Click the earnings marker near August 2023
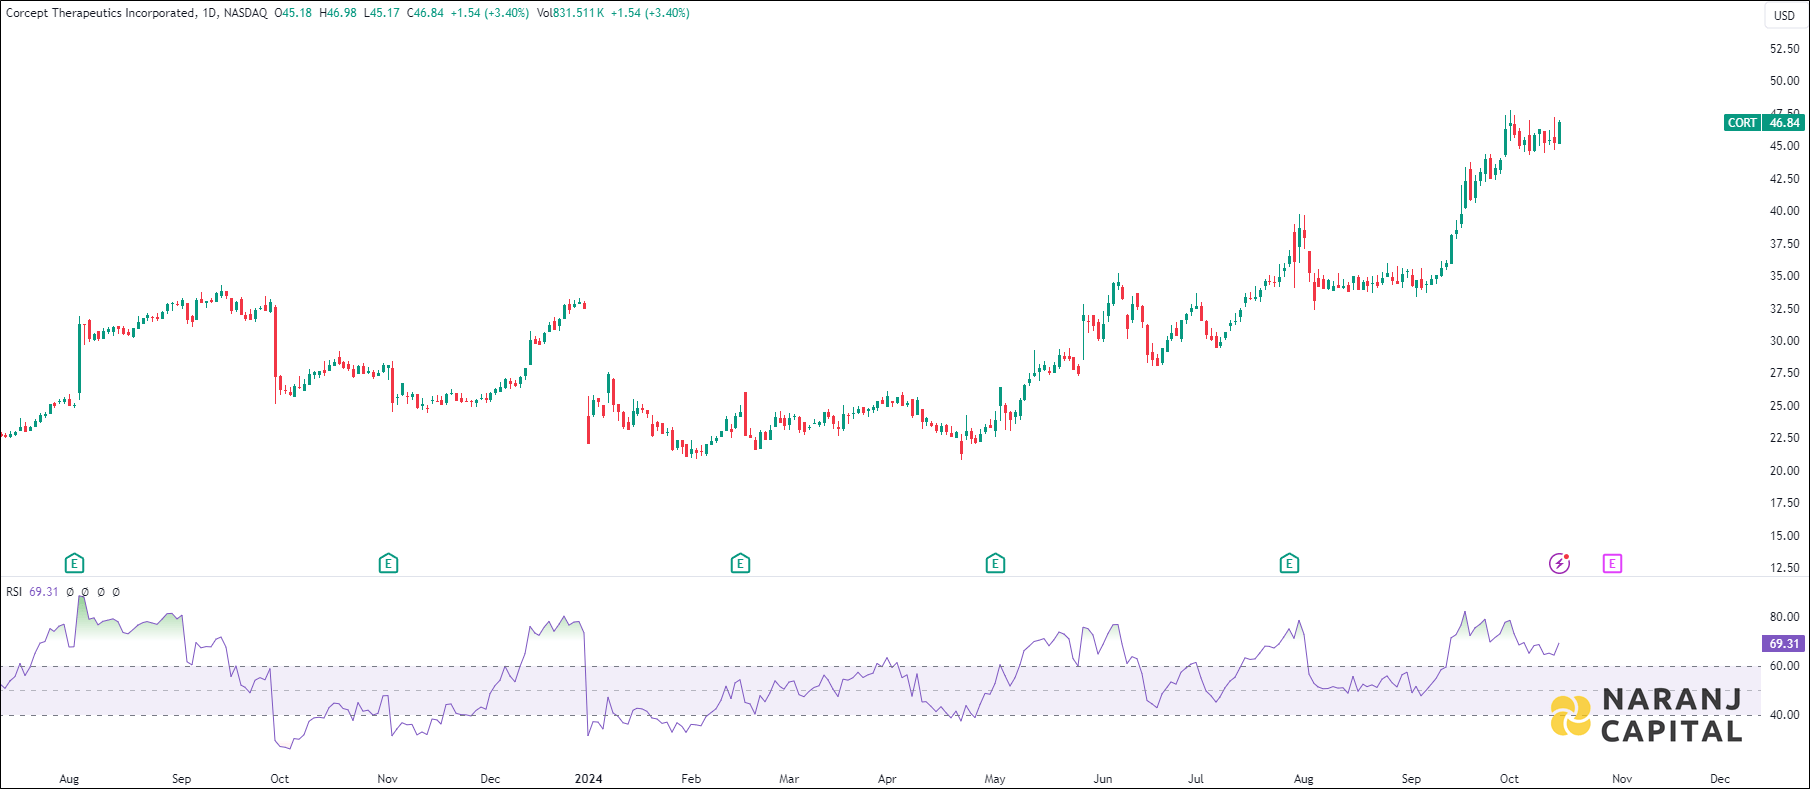The height and width of the screenshot is (789, 1810). pos(74,564)
